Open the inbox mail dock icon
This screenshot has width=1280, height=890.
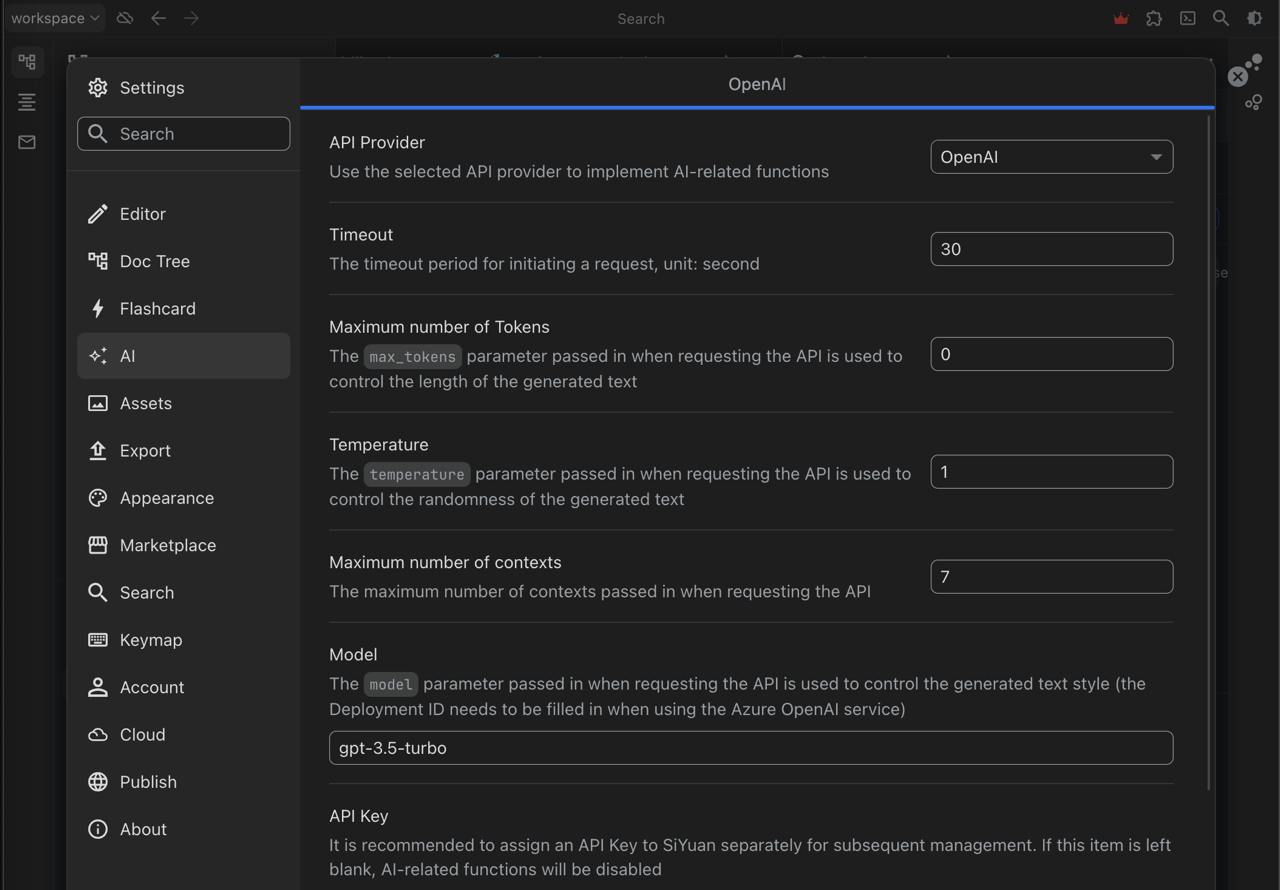click(x=27, y=142)
